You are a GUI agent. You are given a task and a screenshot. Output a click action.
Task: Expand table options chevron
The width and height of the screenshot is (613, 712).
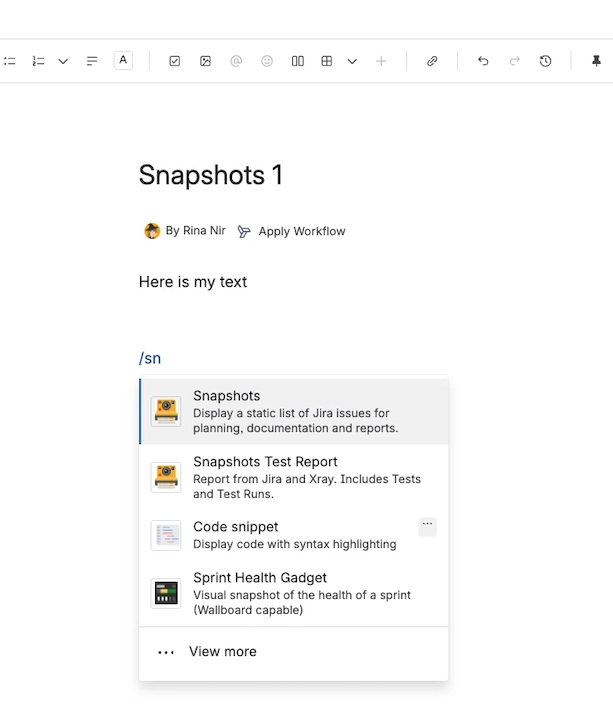pyautogui.click(x=352, y=61)
